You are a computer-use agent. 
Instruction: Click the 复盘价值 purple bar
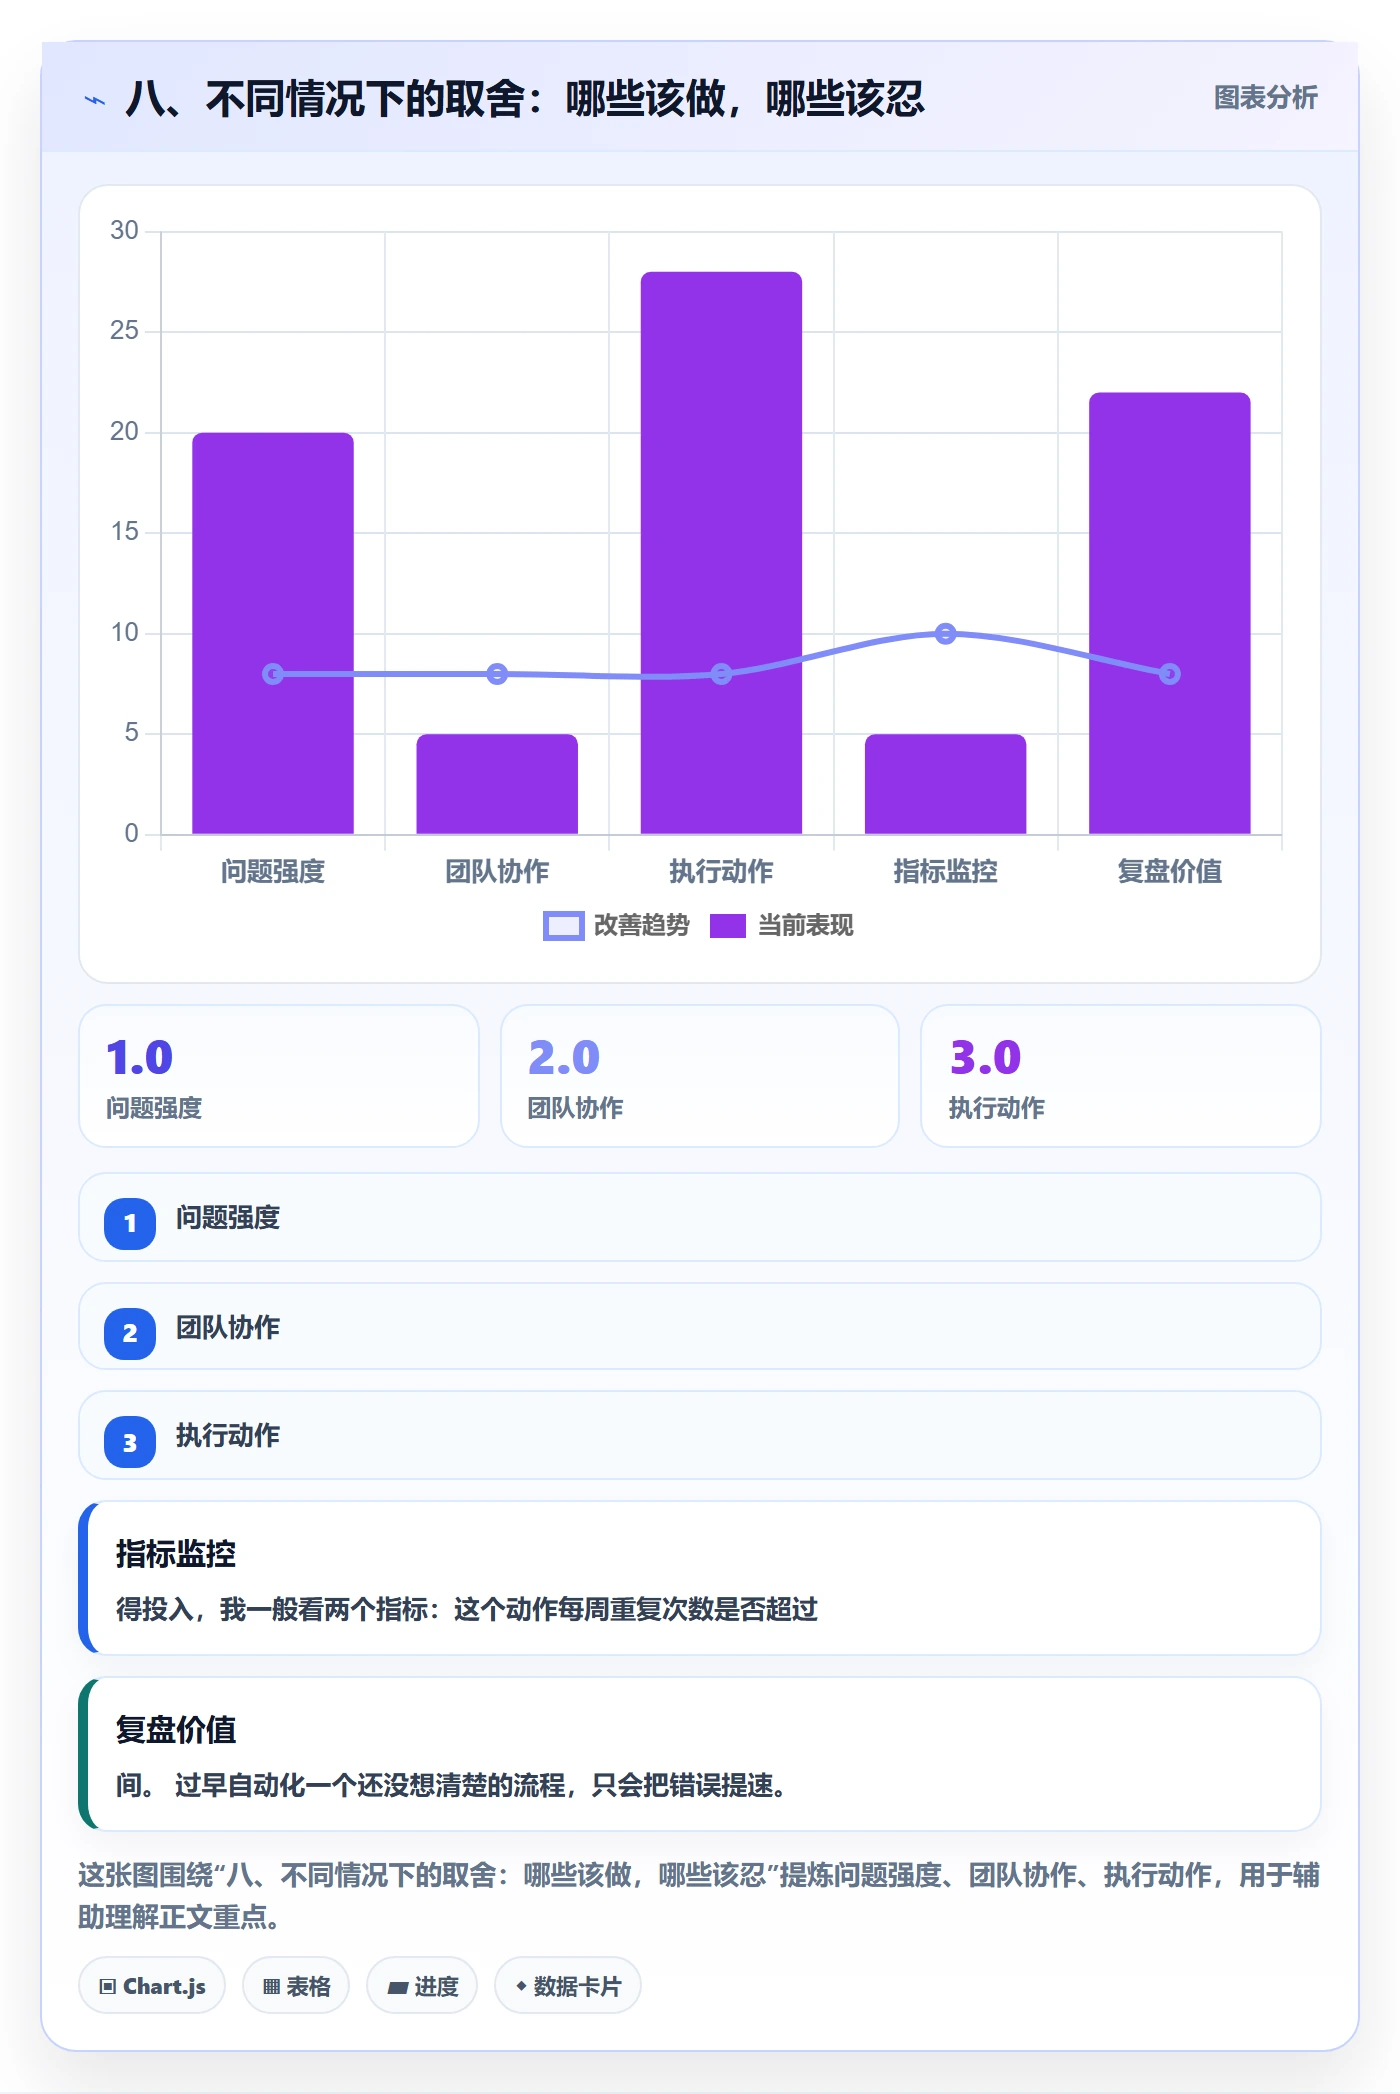[1169, 613]
